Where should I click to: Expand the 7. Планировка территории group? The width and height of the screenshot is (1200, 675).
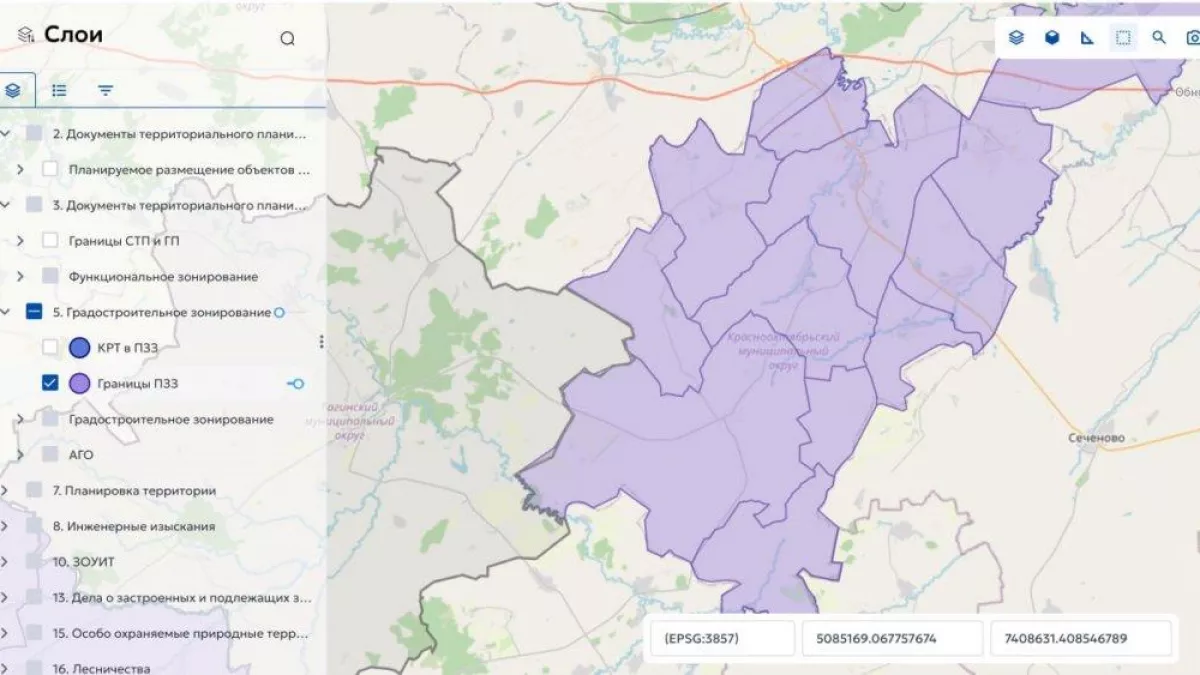[x=5, y=491]
